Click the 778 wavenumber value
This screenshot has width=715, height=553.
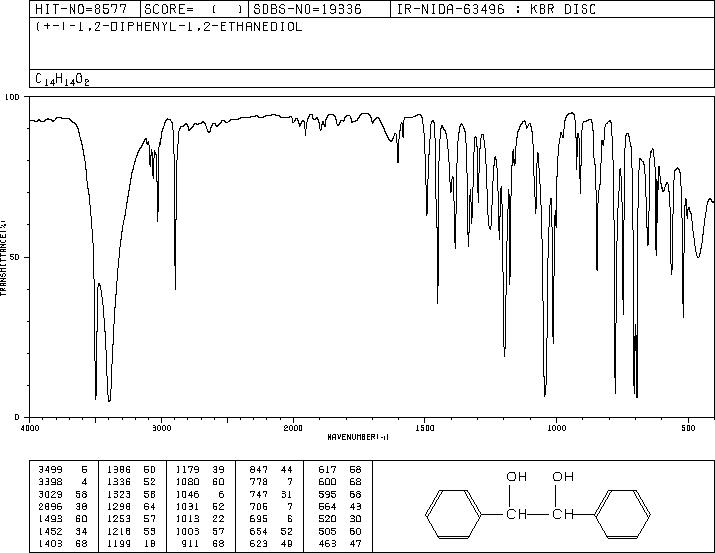point(259,482)
